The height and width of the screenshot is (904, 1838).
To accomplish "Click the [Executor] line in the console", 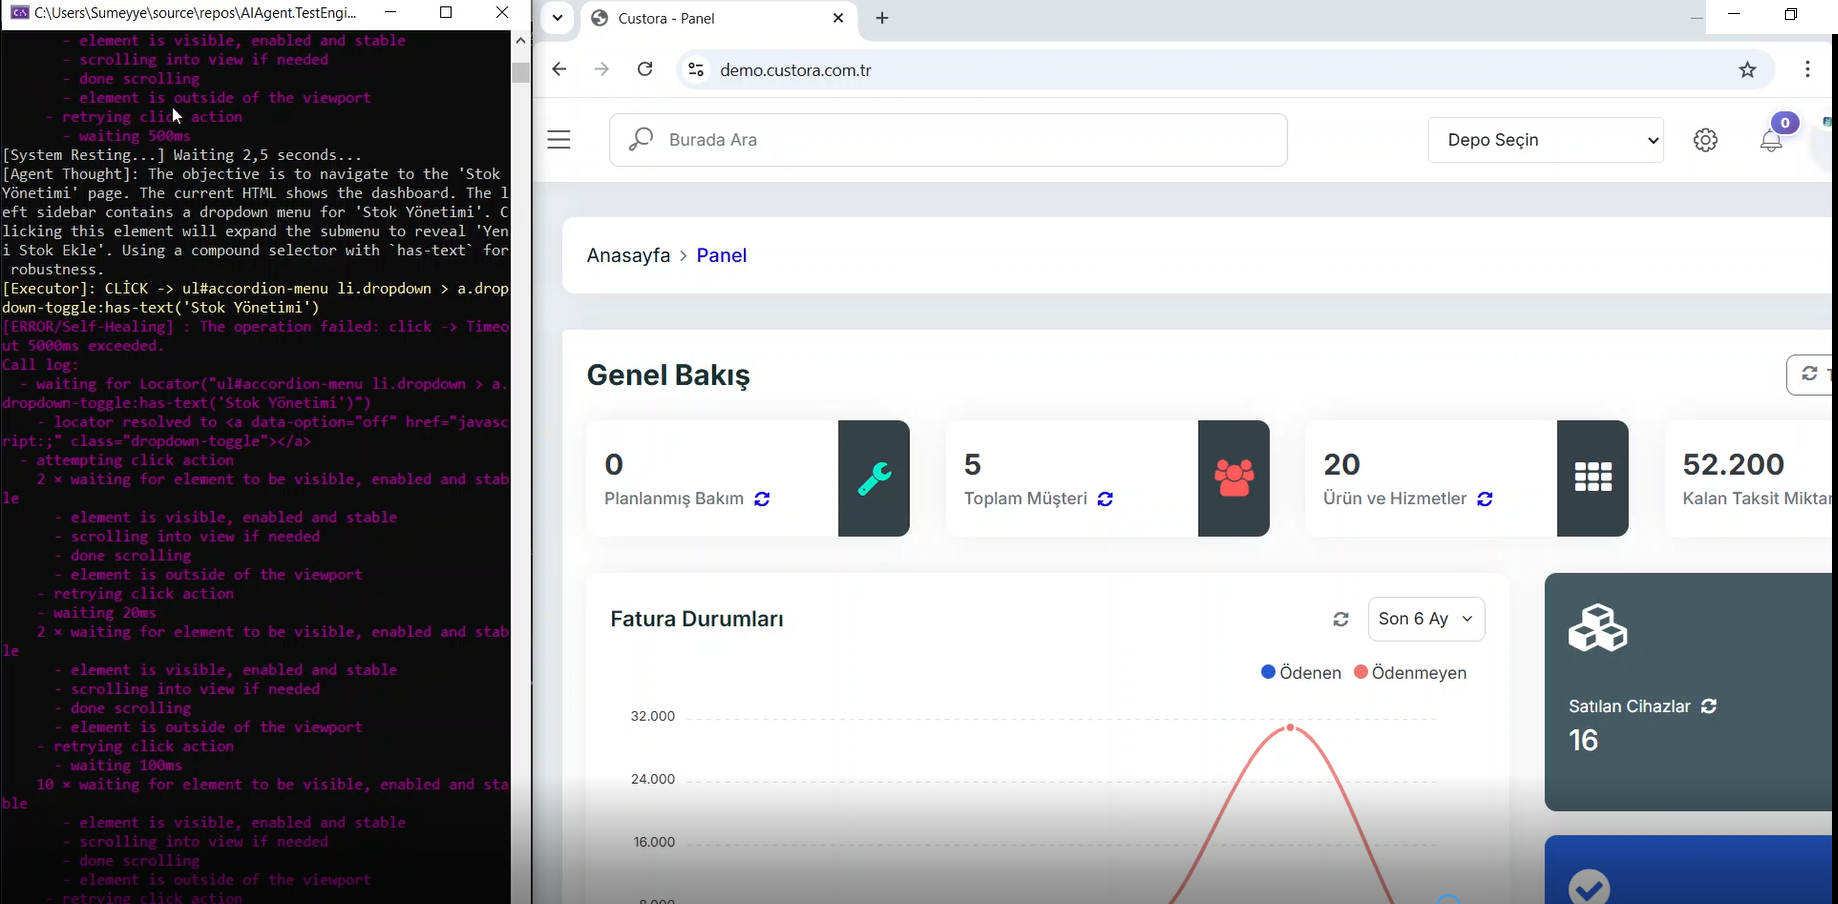I will click(x=255, y=298).
